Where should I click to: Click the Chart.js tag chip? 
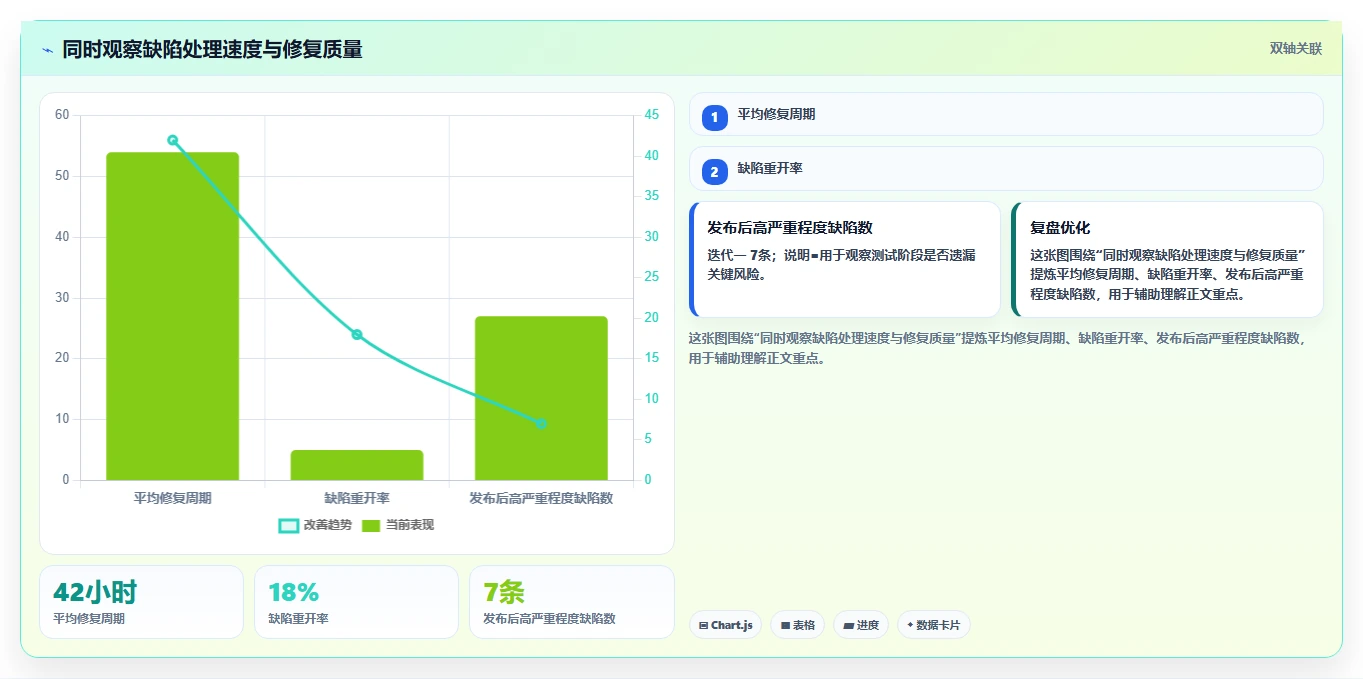(x=725, y=625)
